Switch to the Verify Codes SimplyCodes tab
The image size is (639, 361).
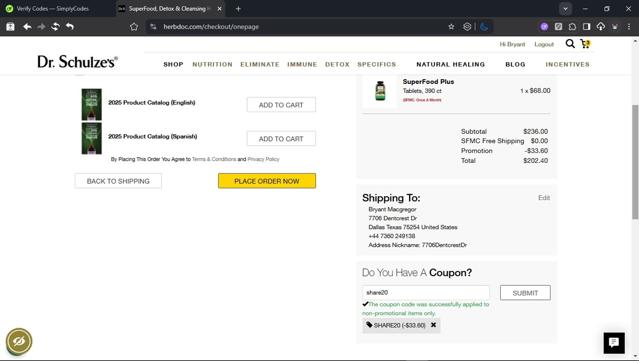coord(52,9)
